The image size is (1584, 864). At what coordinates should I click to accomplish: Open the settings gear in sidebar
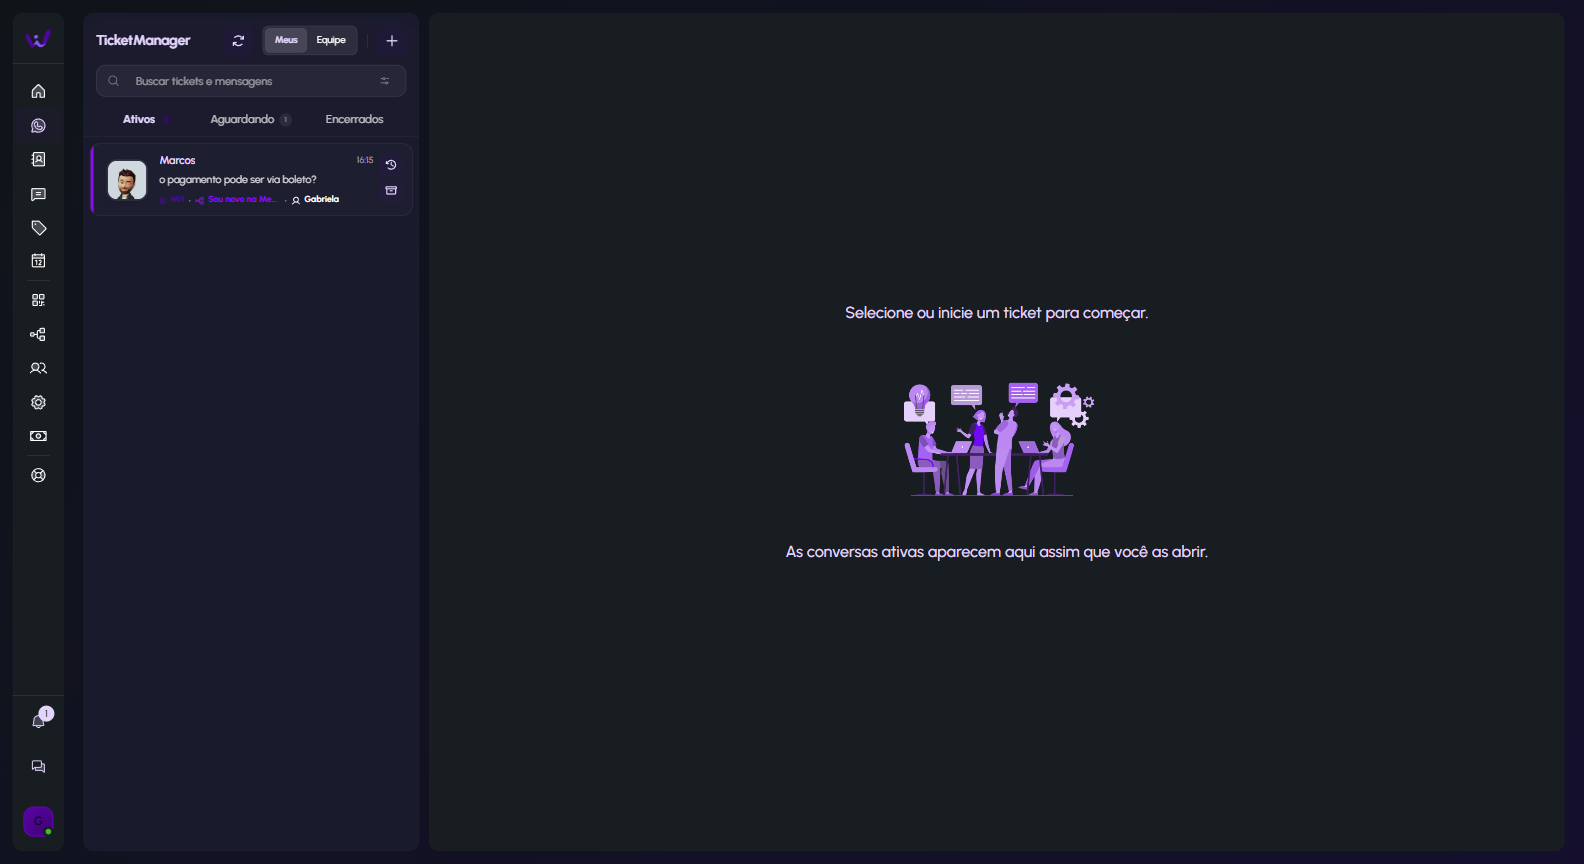pos(38,402)
